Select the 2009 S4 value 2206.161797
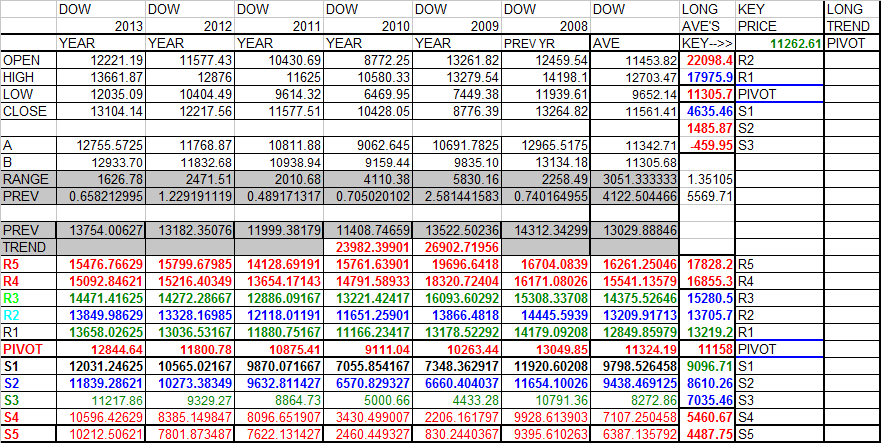Screen dimensions: 881x443 (x=457, y=417)
